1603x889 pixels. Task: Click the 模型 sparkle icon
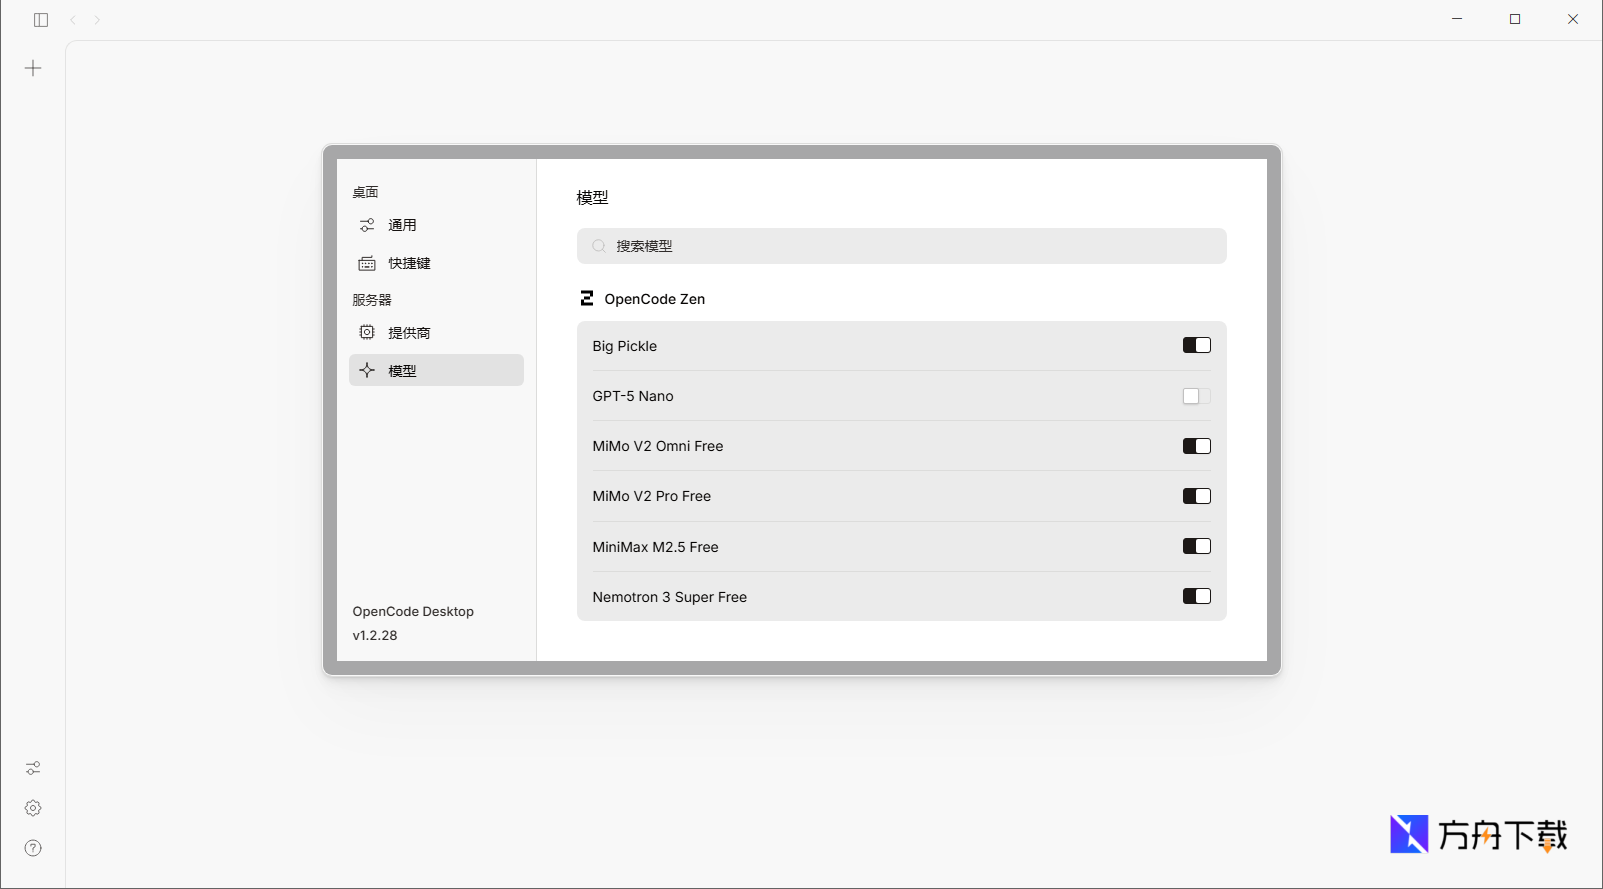click(367, 370)
